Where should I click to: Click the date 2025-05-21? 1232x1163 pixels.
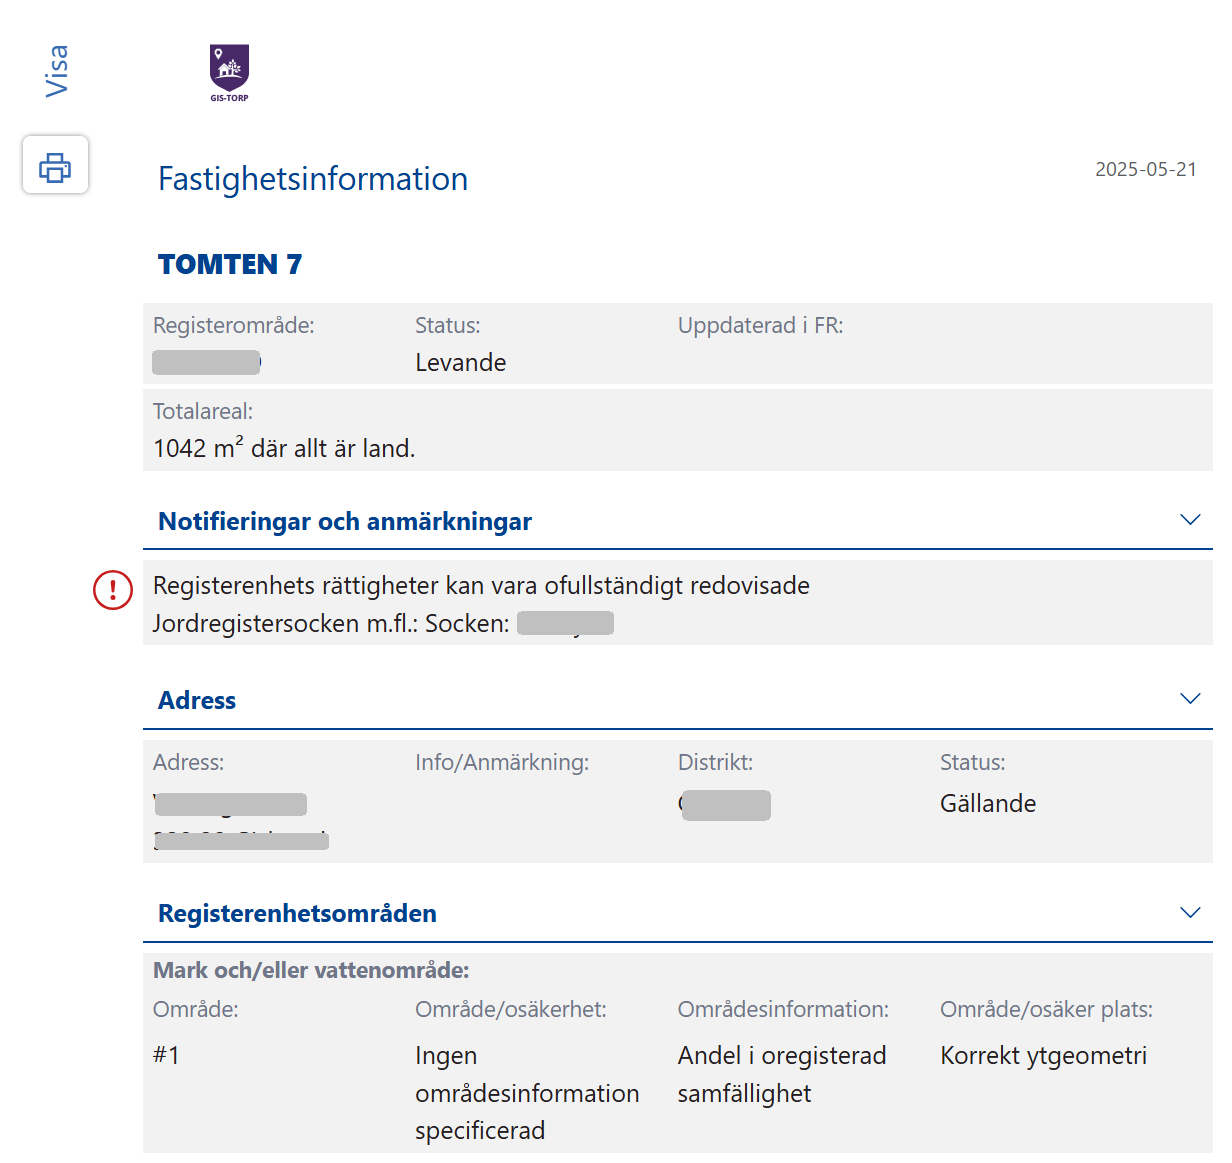(x=1145, y=169)
